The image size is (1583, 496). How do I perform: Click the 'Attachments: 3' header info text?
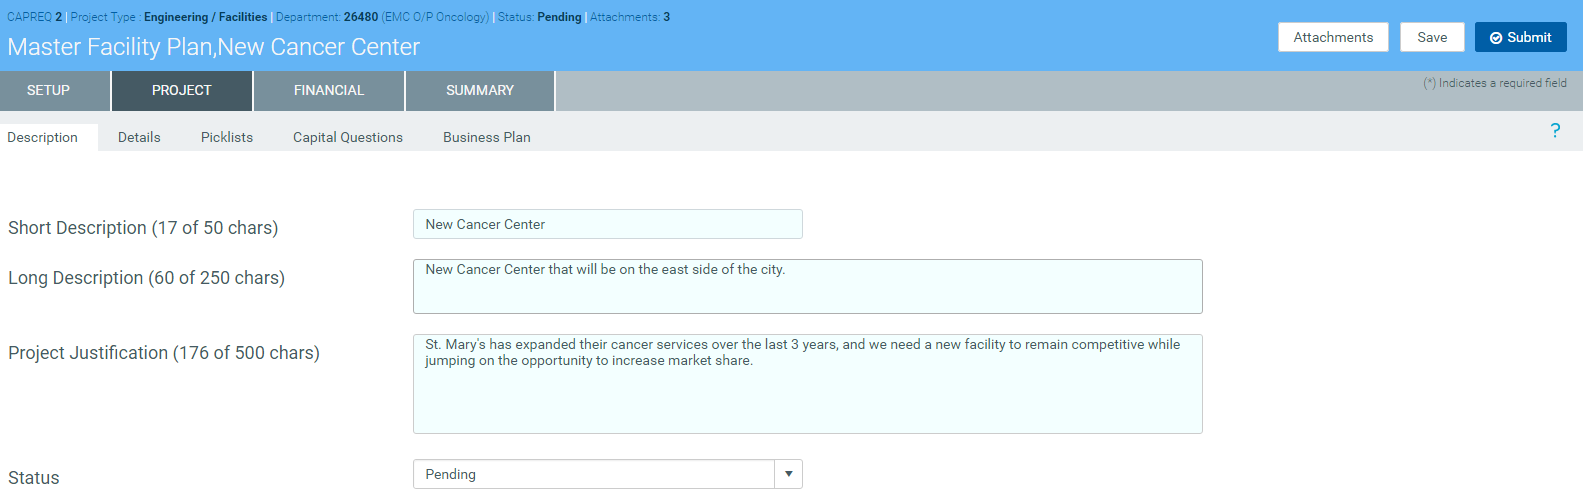[x=630, y=17]
